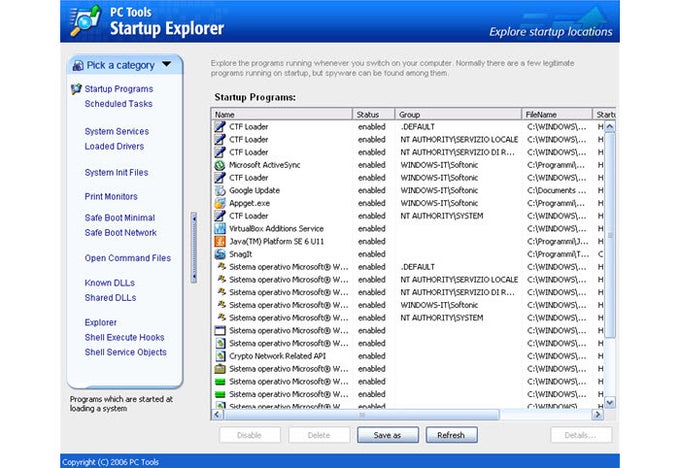Click the Microsoft ActiveSync row icon
Viewport: 680px width, 468px height.
tap(220, 165)
